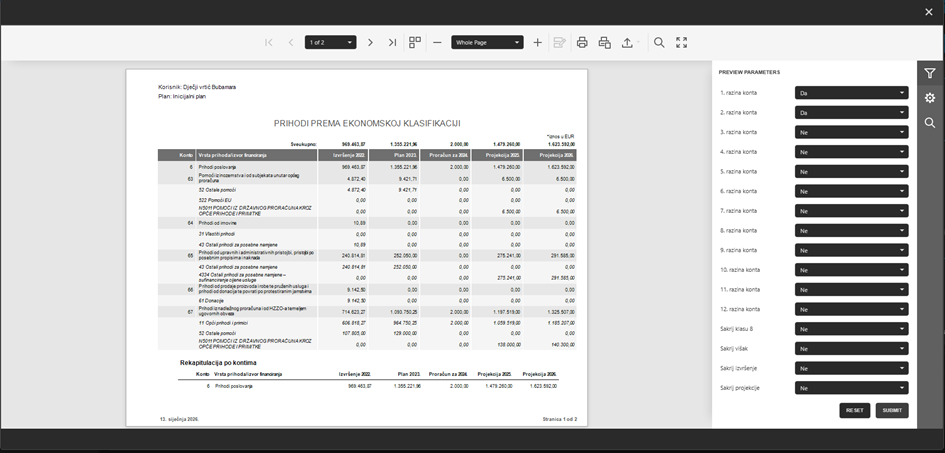Open the filter parameters tab in sidebar
Viewport: 945px width, 453px height.
(930, 73)
